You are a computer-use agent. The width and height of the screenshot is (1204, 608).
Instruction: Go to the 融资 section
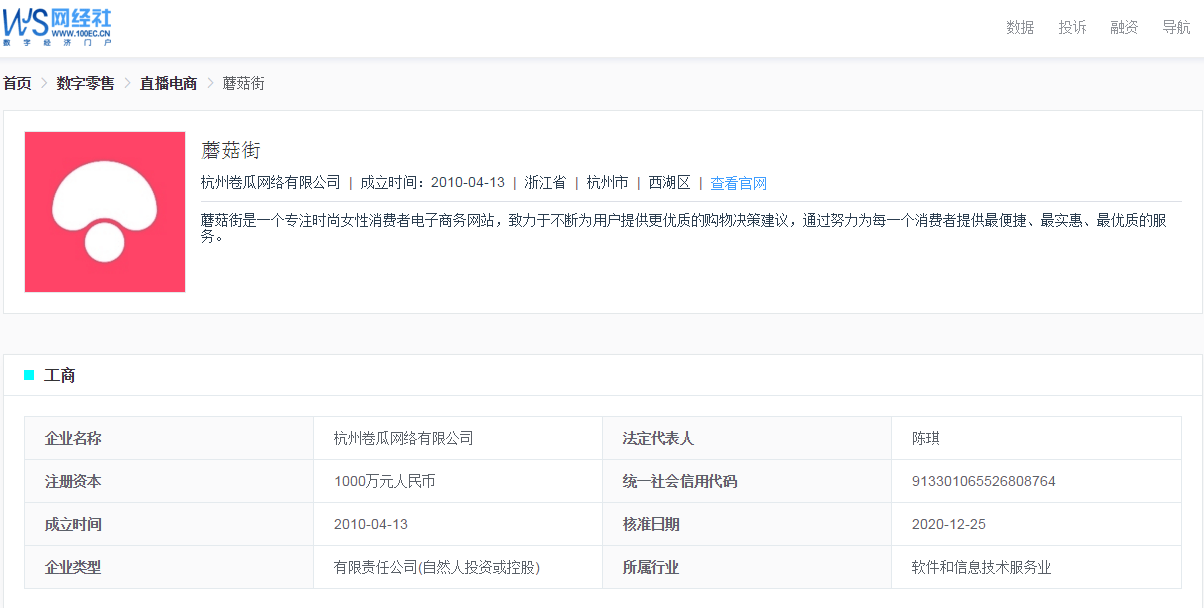pos(1124,27)
